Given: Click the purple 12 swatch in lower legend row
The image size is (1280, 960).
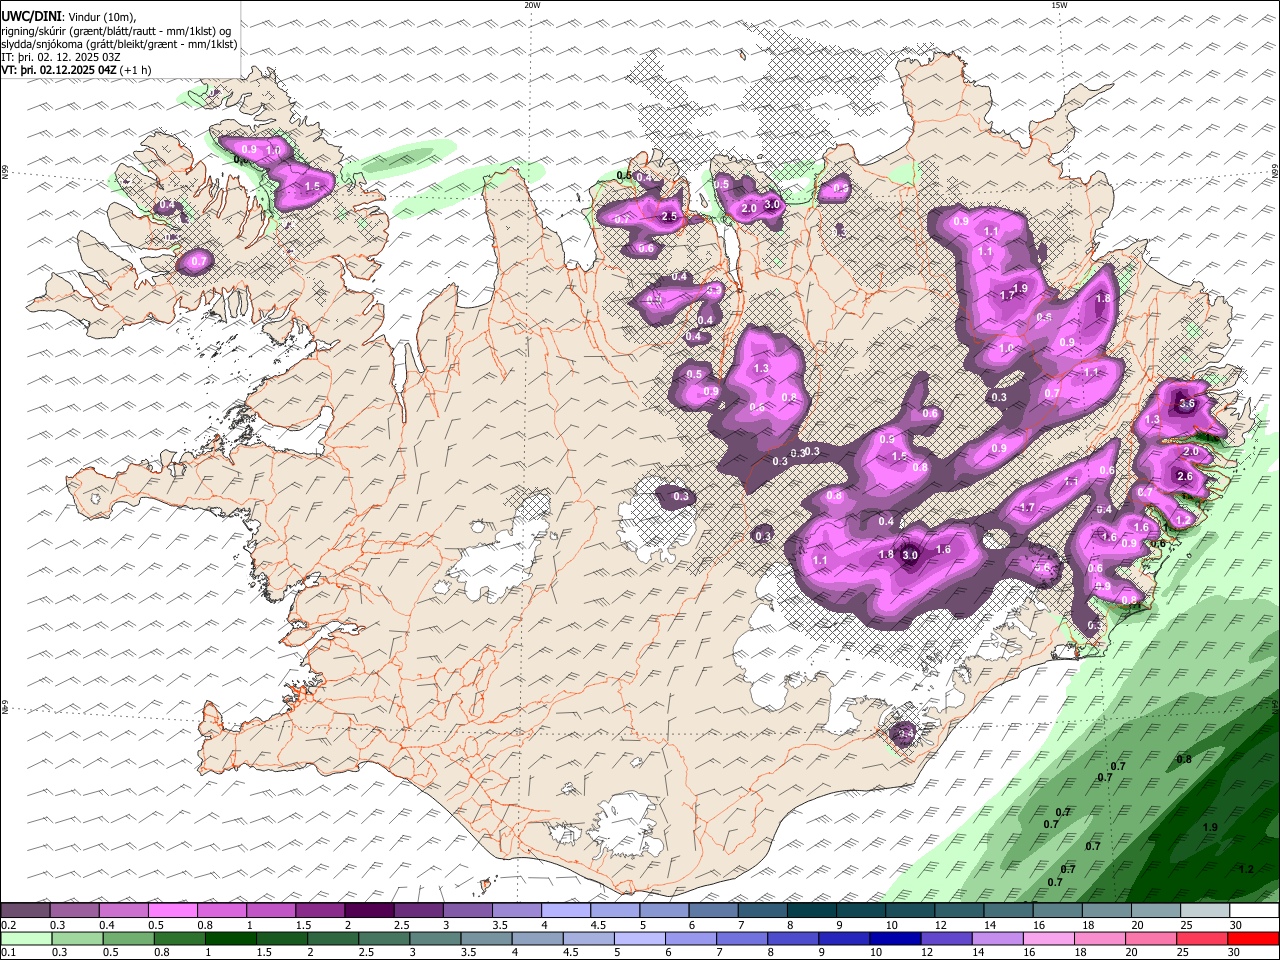Looking at the screenshot, I should [945, 939].
